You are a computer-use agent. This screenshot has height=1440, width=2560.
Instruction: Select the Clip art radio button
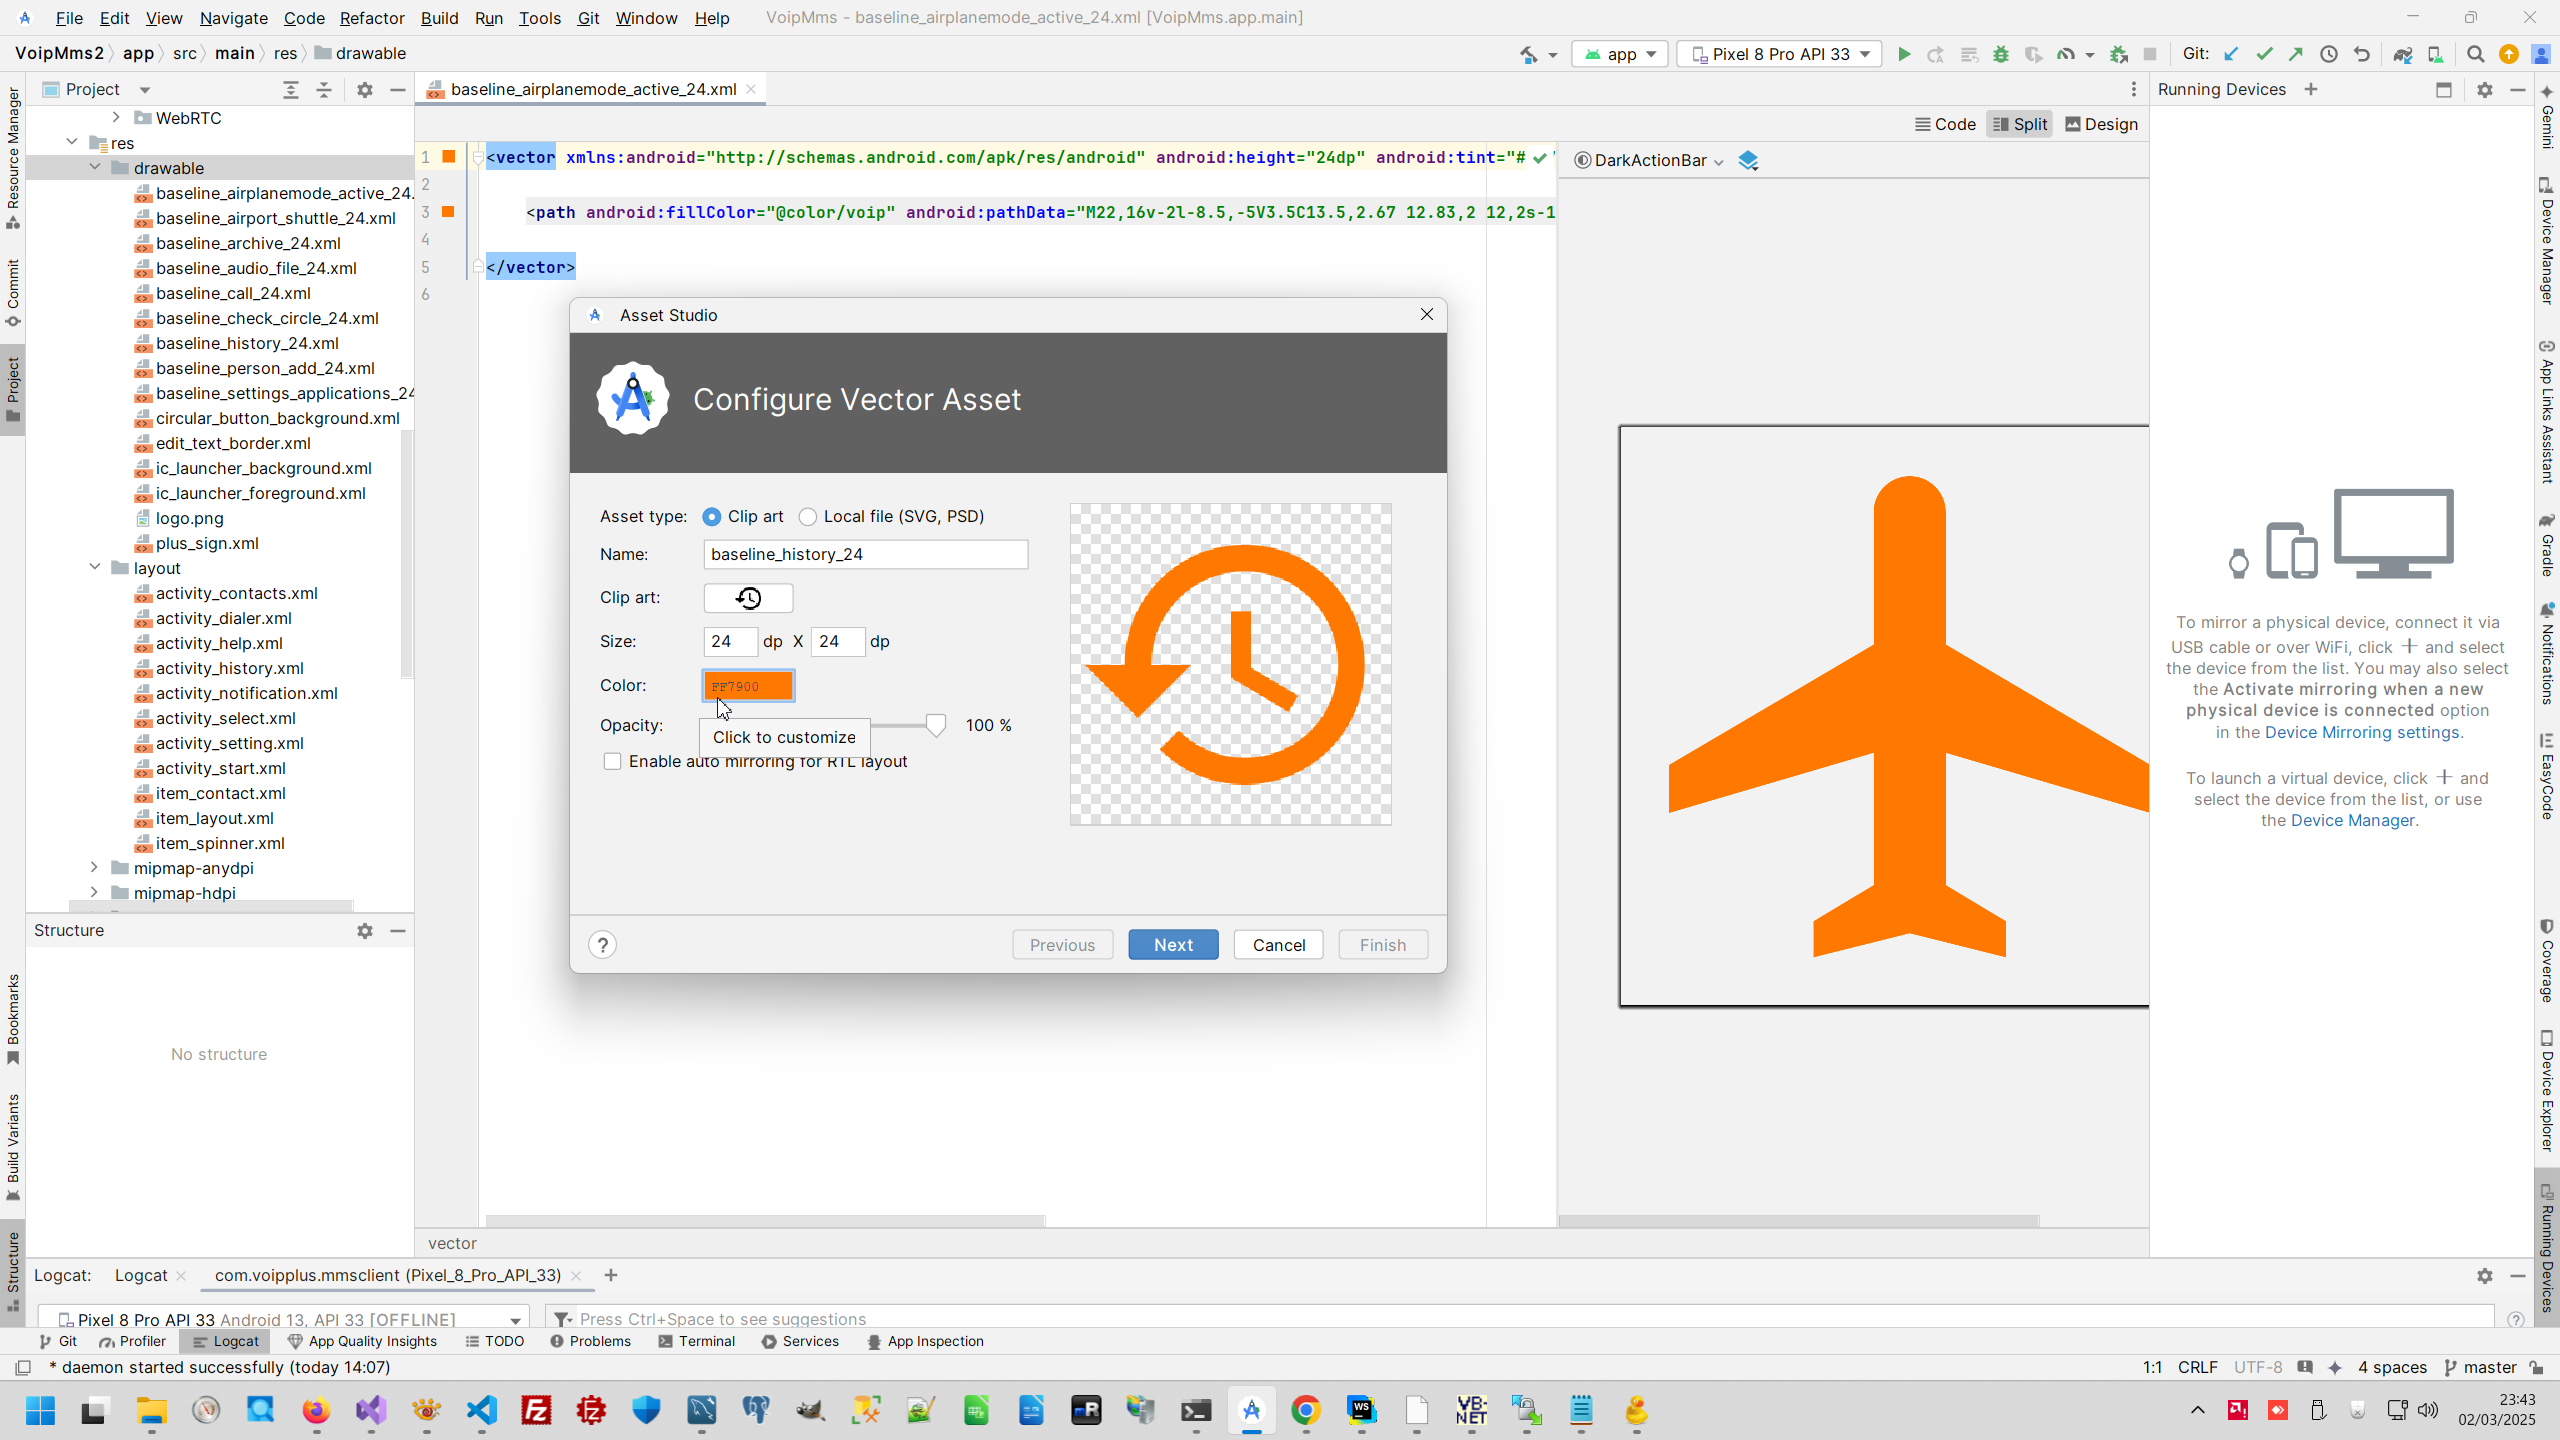pos(712,517)
